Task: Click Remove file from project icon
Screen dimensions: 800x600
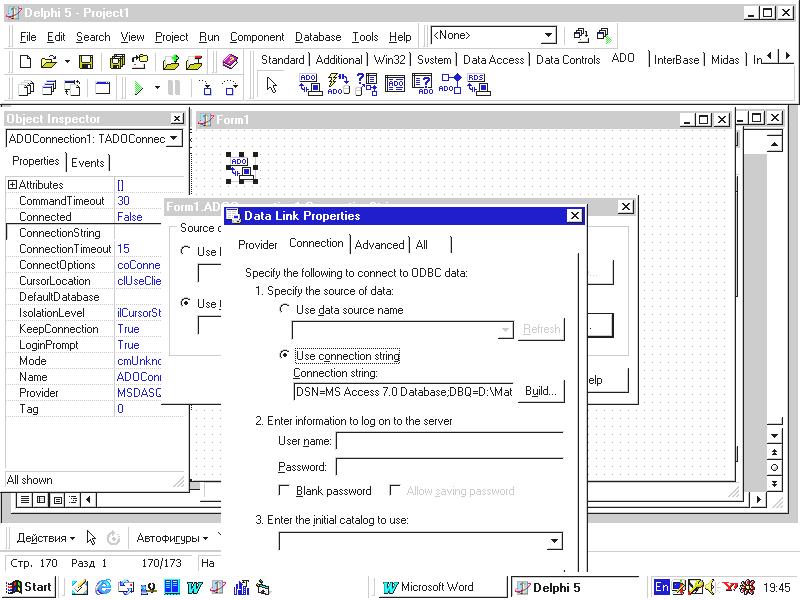Action: (194, 62)
